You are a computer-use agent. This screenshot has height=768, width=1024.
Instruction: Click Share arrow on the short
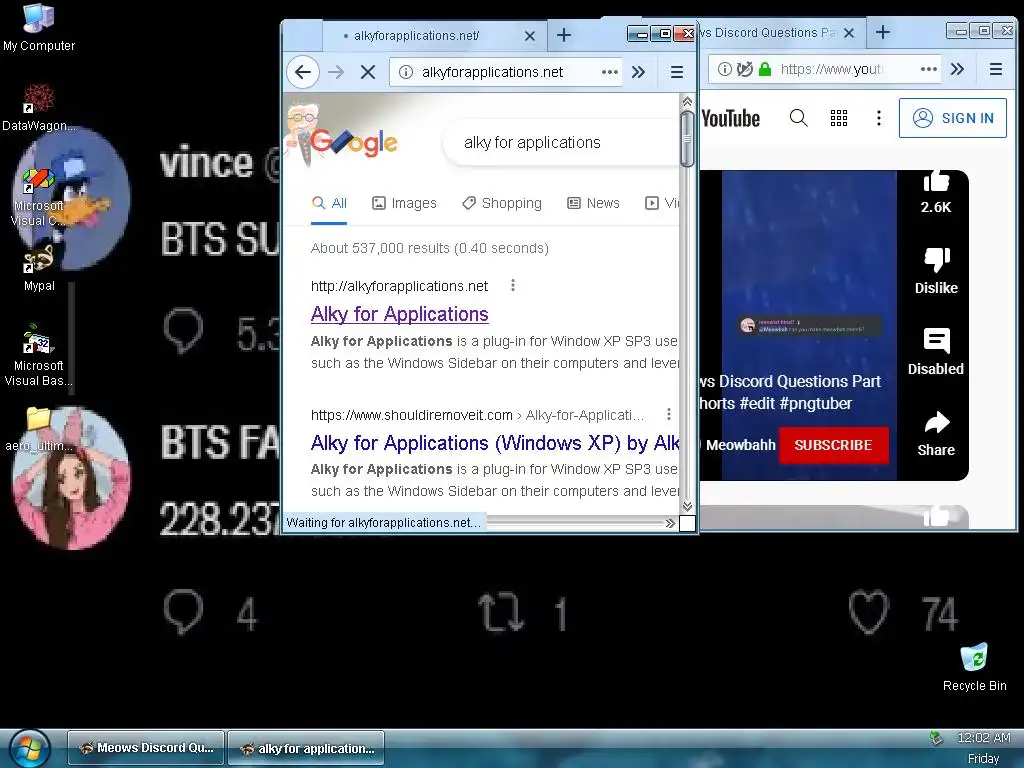click(936, 423)
